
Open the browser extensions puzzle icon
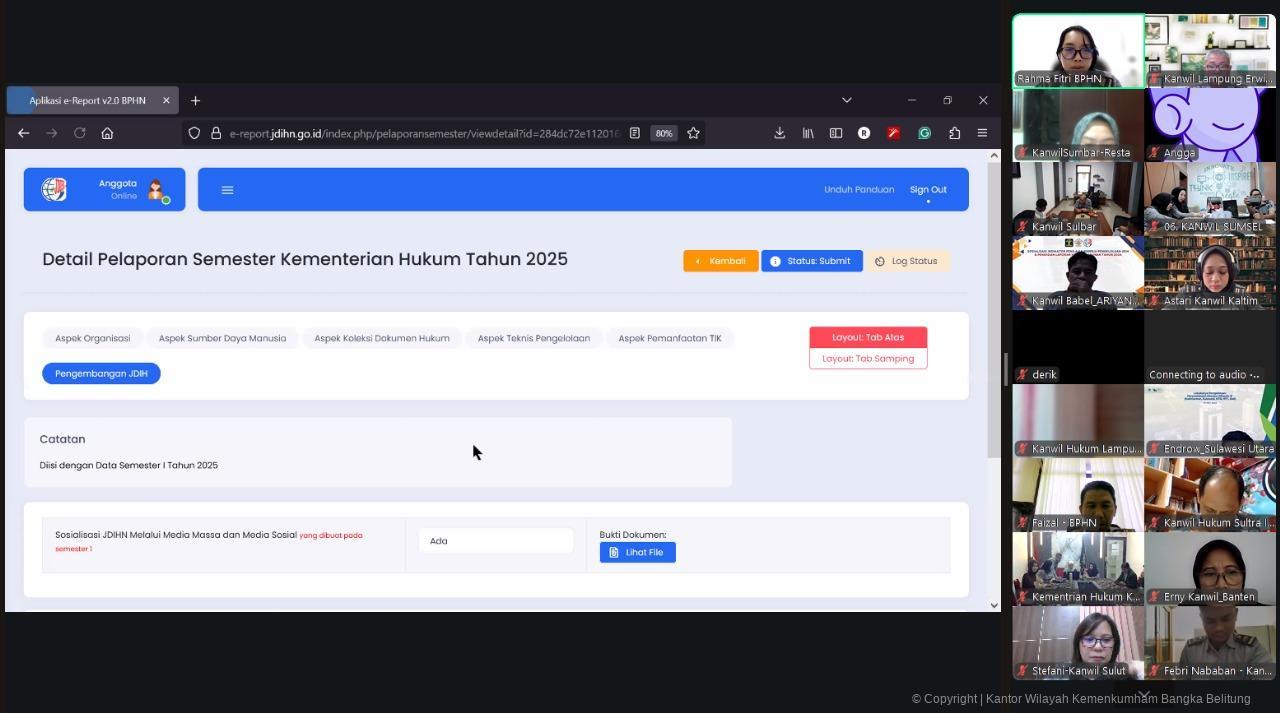click(x=954, y=133)
